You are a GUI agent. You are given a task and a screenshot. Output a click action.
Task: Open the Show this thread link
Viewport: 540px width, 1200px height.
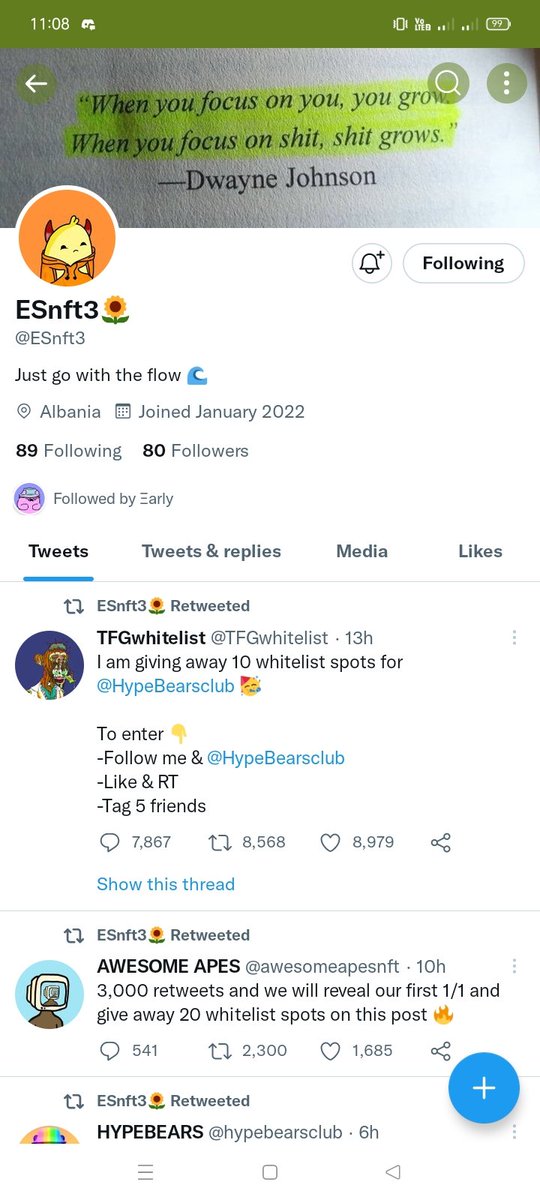pos(166,884)
